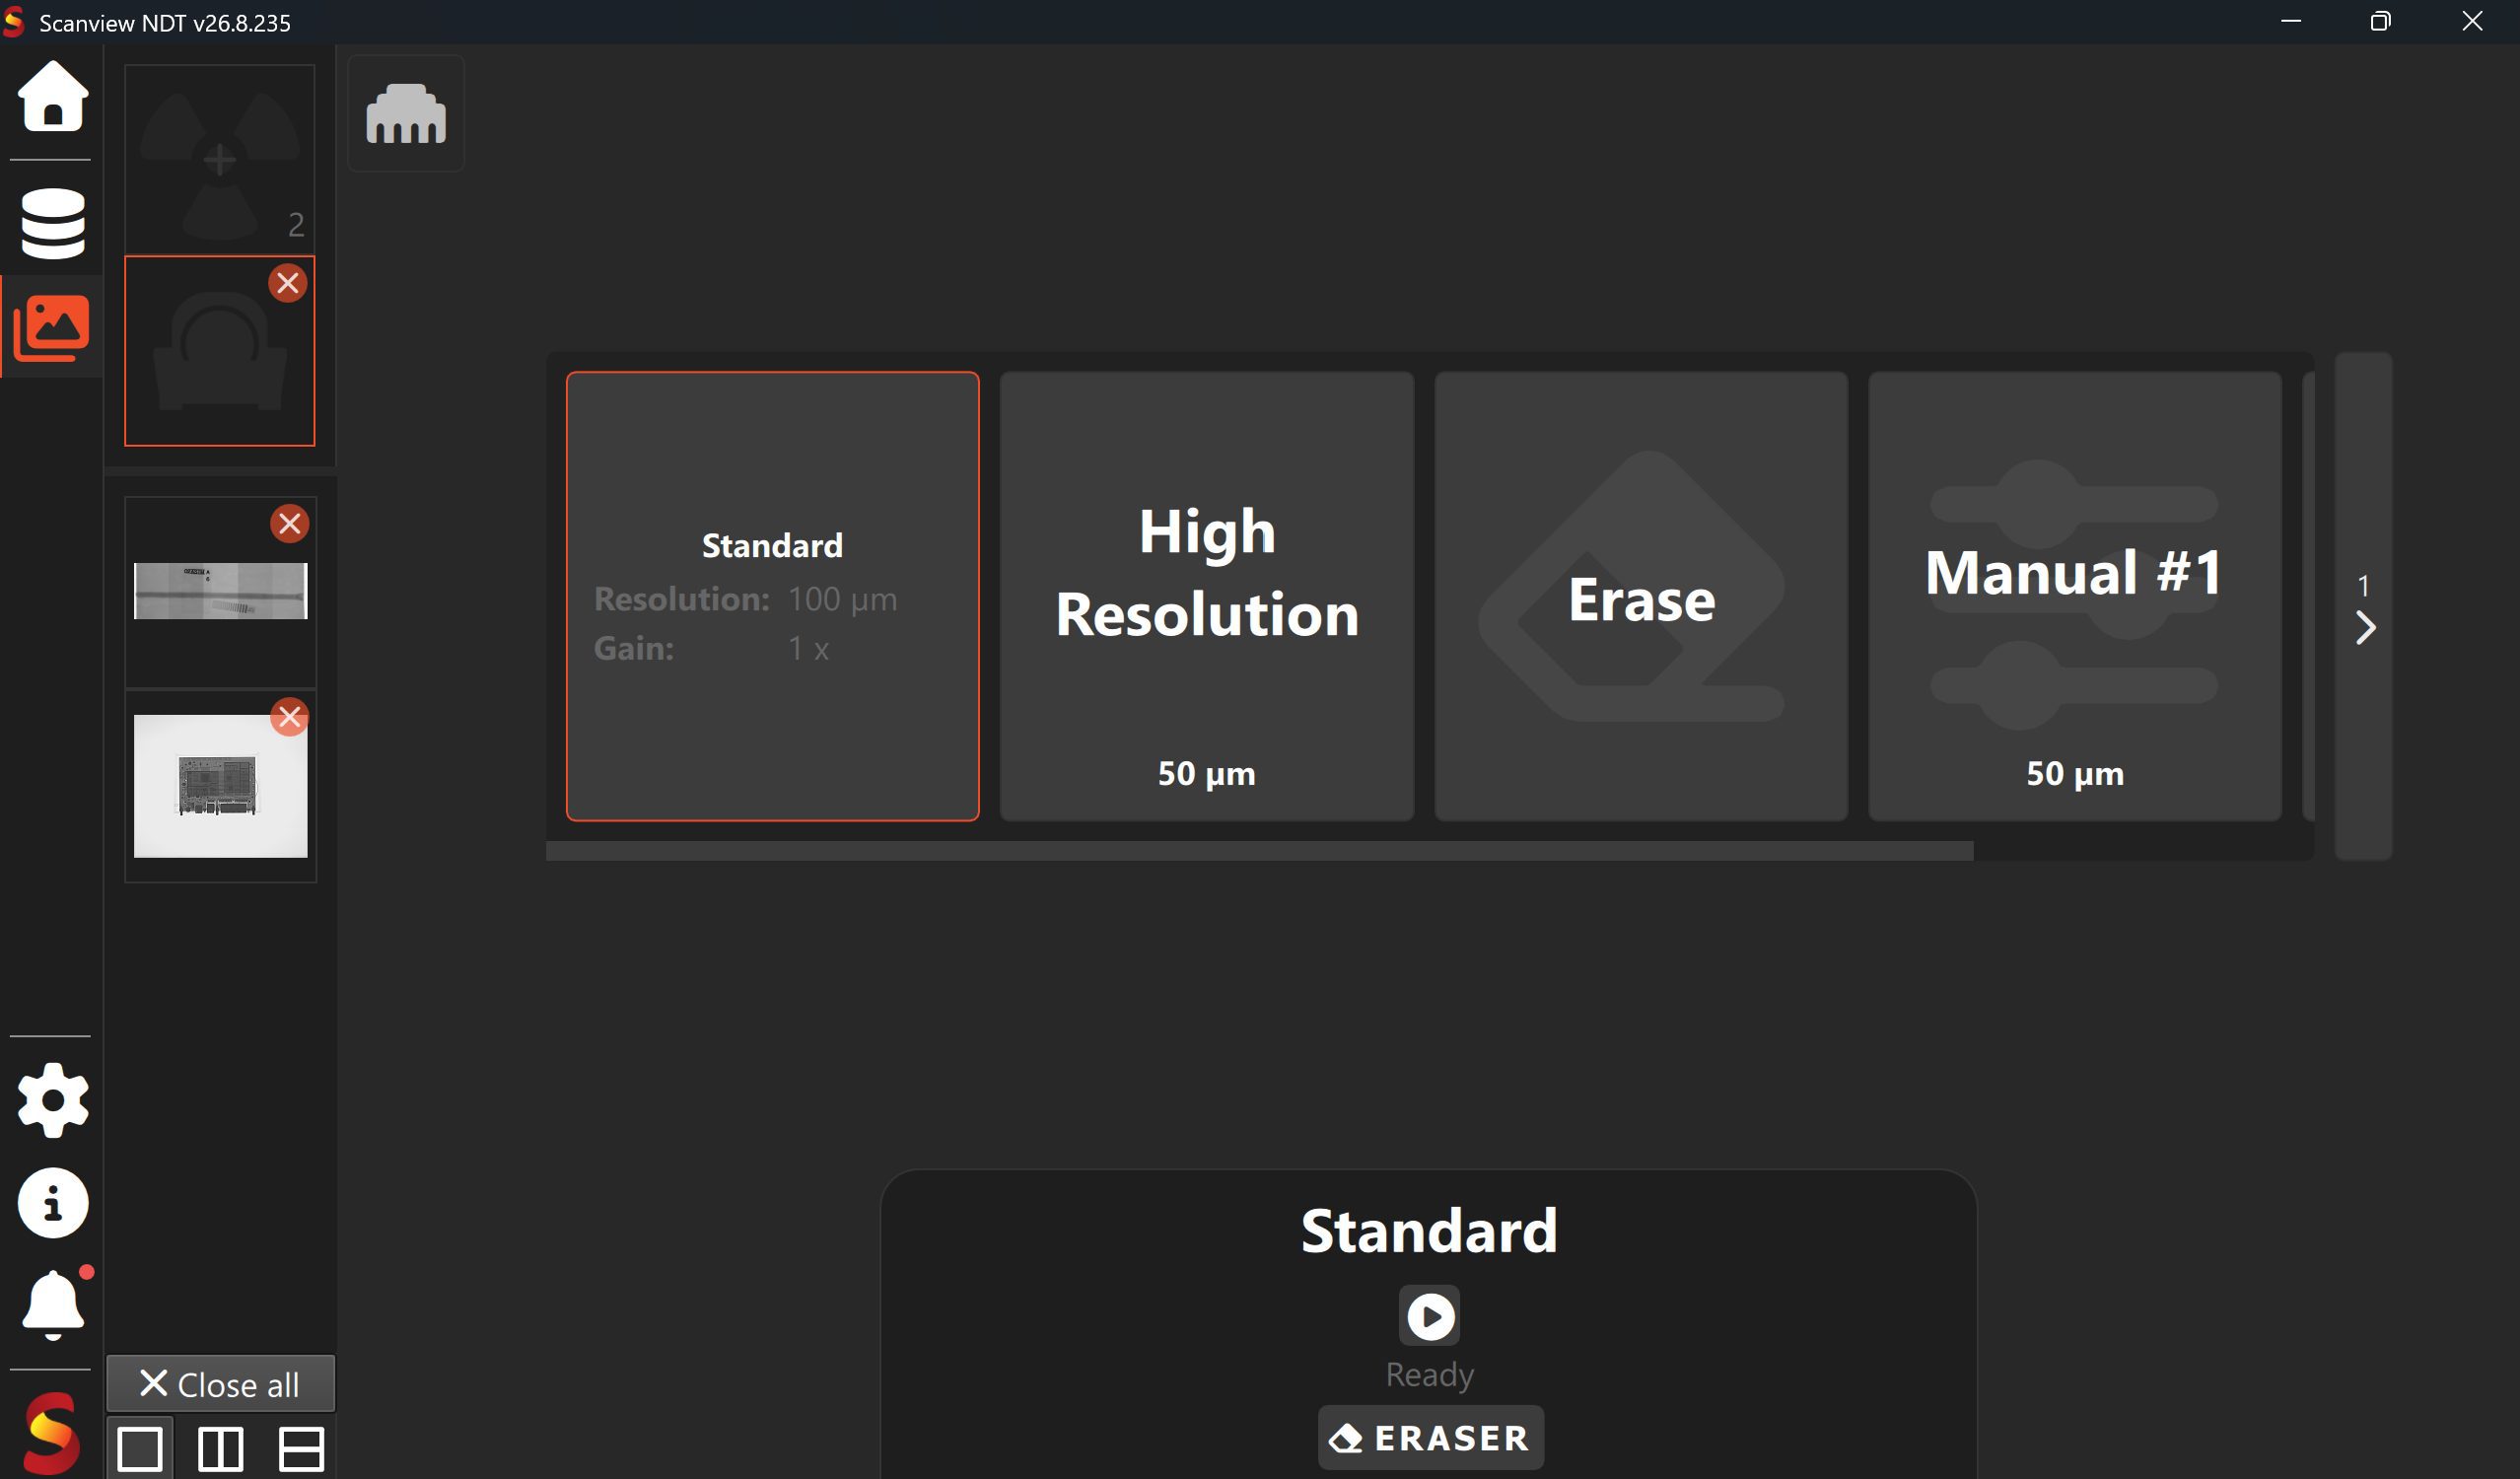2520x1479 pixels.
Task: Open the image viewer sidebar icon
Action: [x=52, y=327]
